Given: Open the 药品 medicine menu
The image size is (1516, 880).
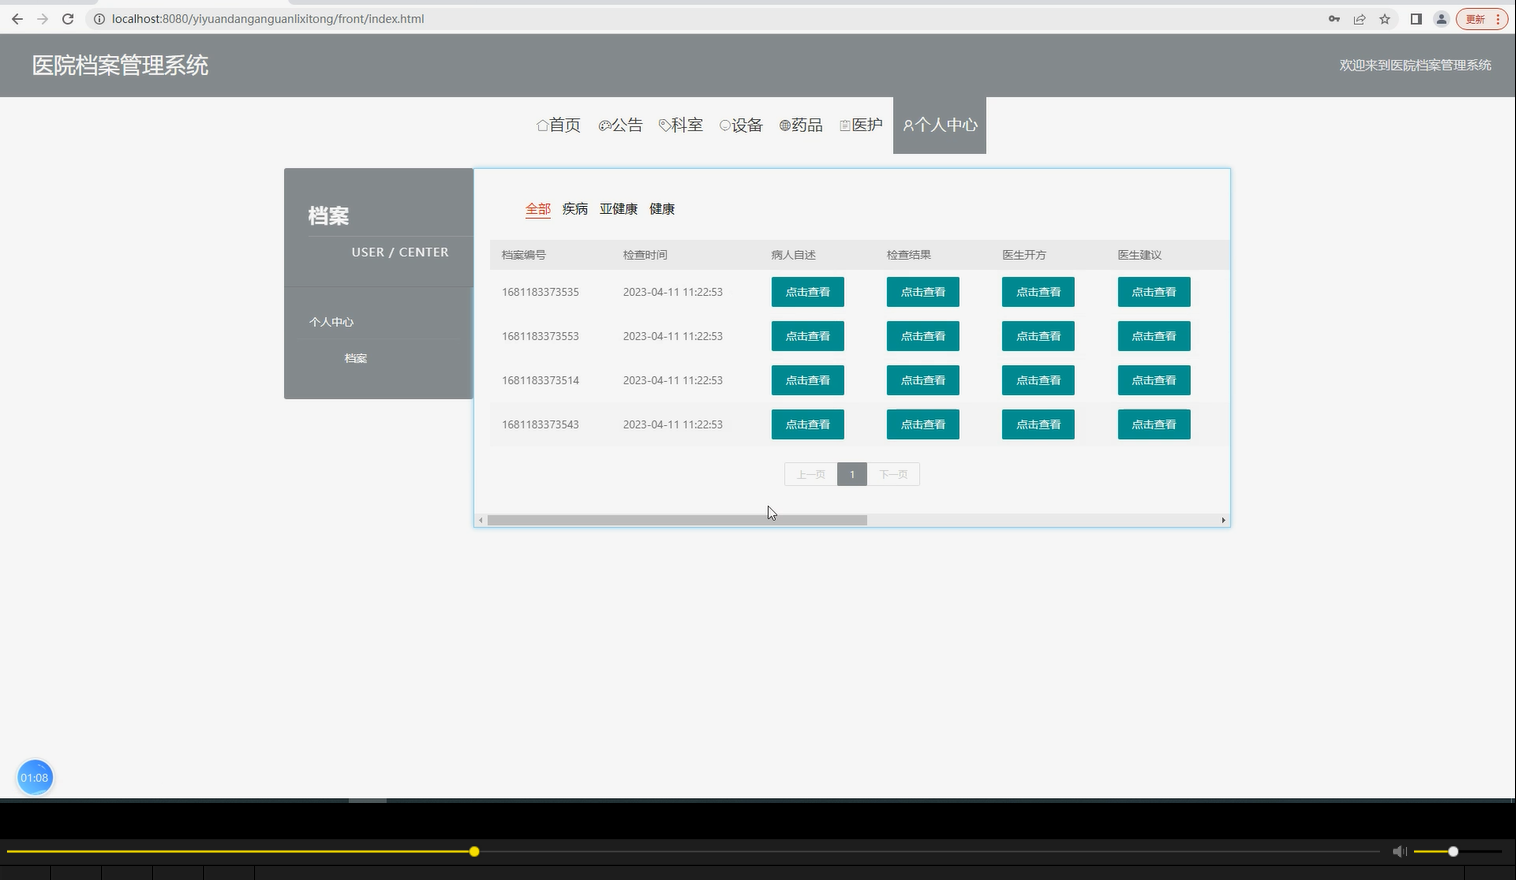Looking at the screenshot, I should [801, 125].
